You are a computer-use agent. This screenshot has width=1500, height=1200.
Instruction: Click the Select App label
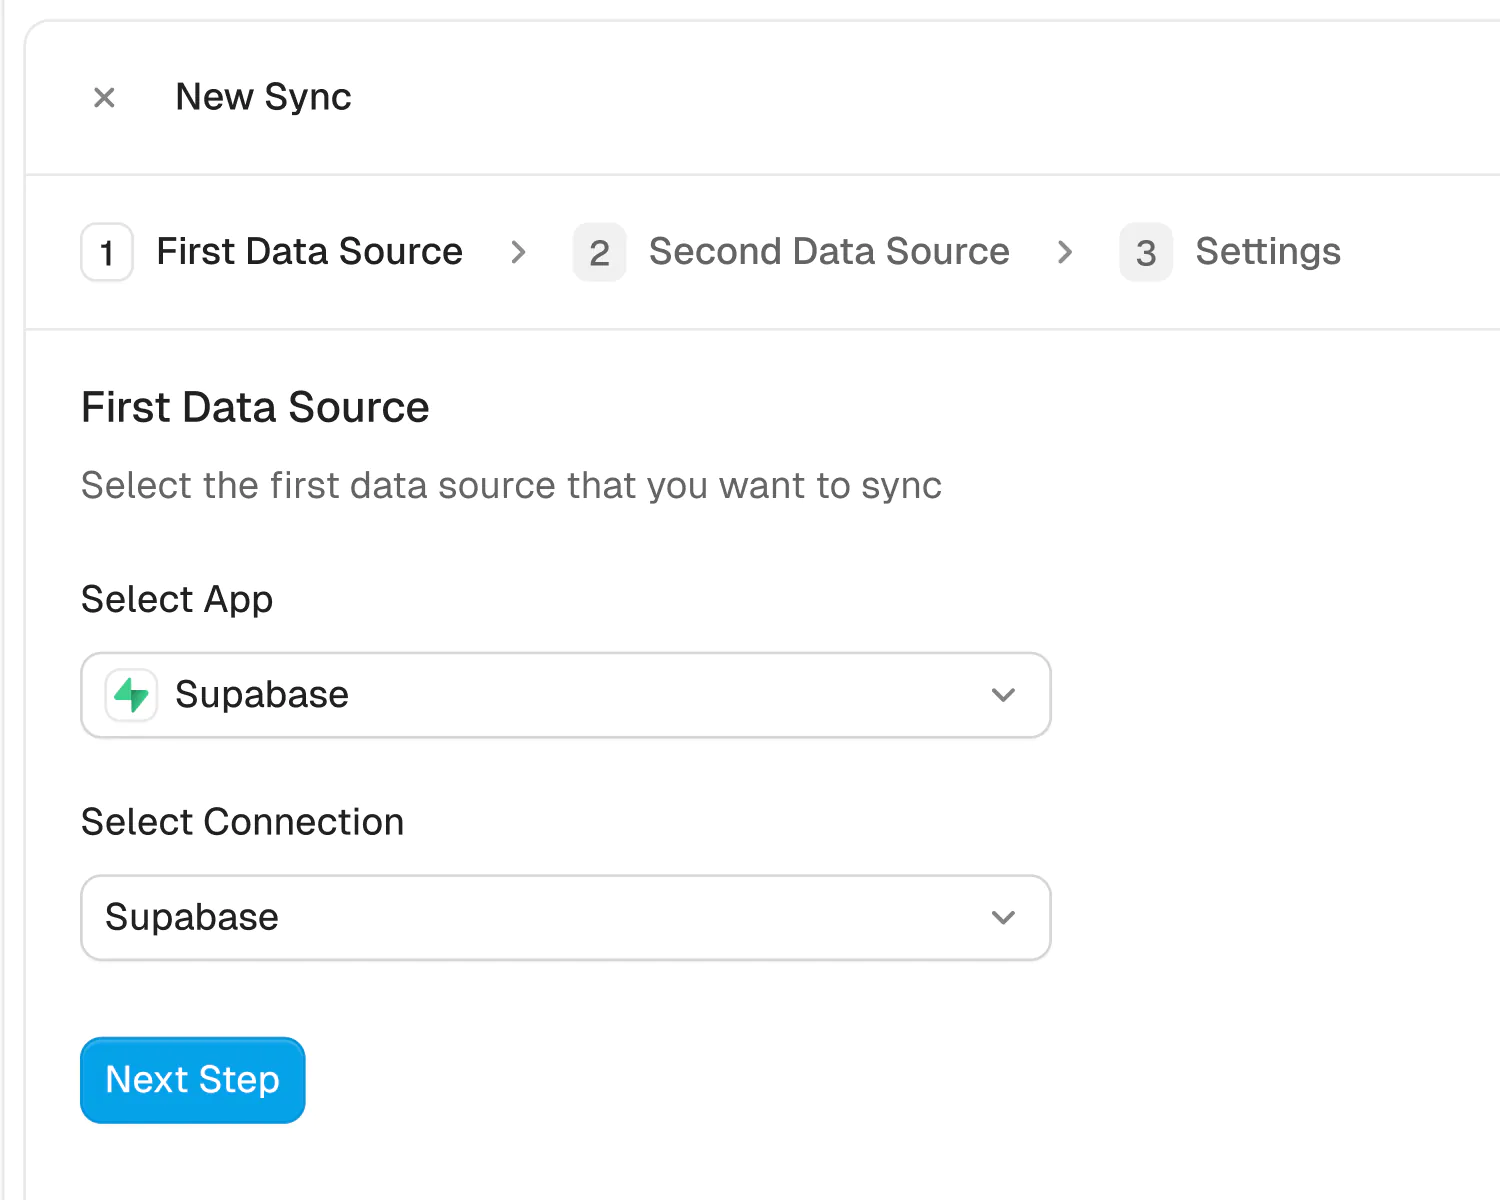tap(177, 600)
